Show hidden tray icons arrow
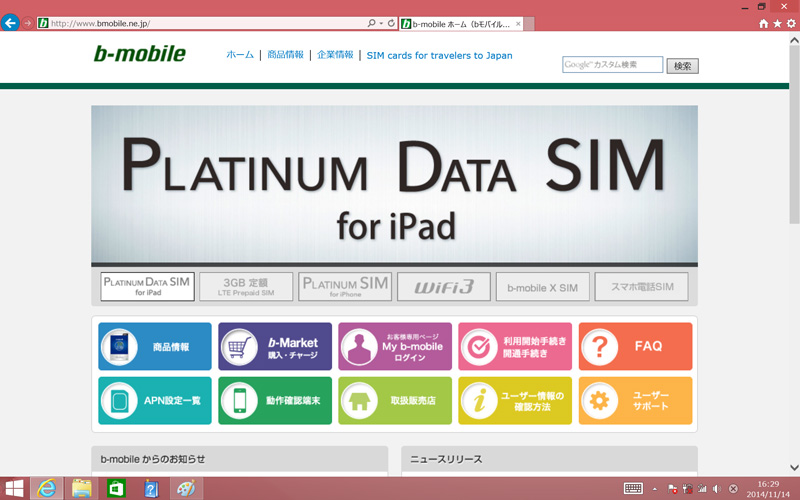800x500 pixels. coord(655,489)
